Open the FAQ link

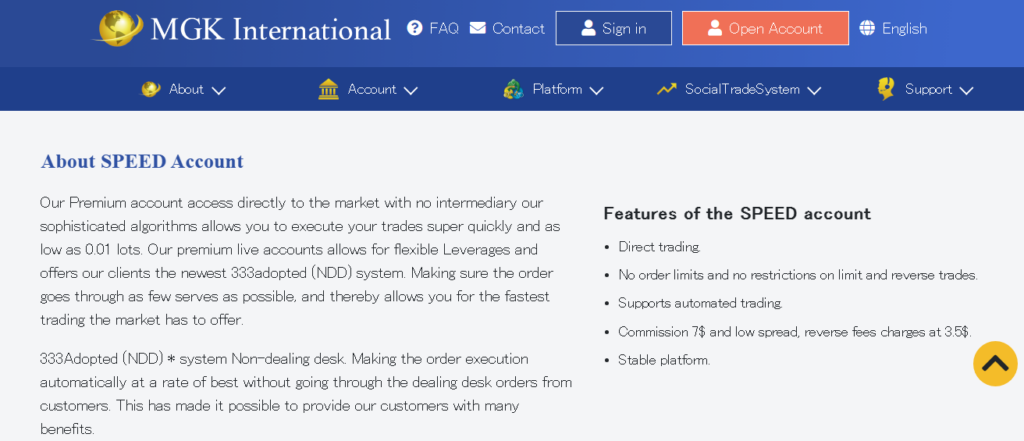[x=433, y=28]
